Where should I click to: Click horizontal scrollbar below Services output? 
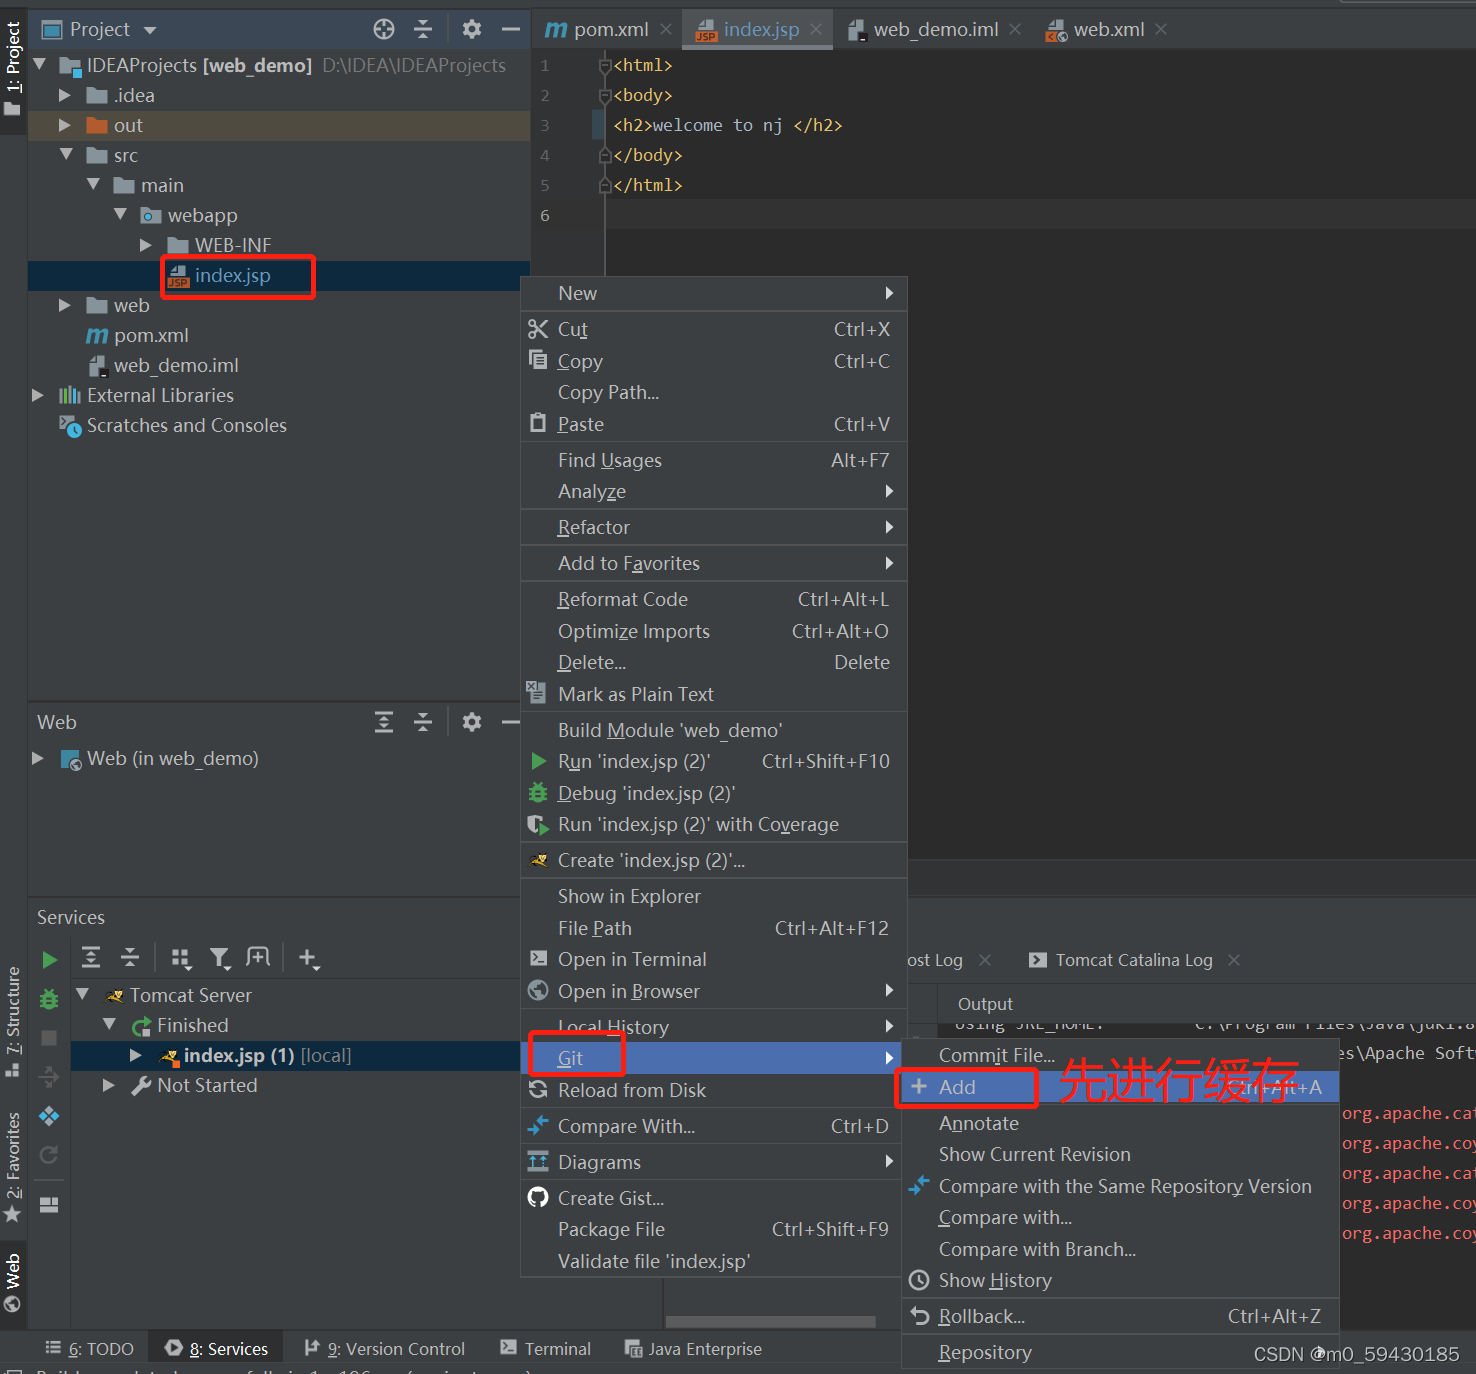[x=771, y=1322]
